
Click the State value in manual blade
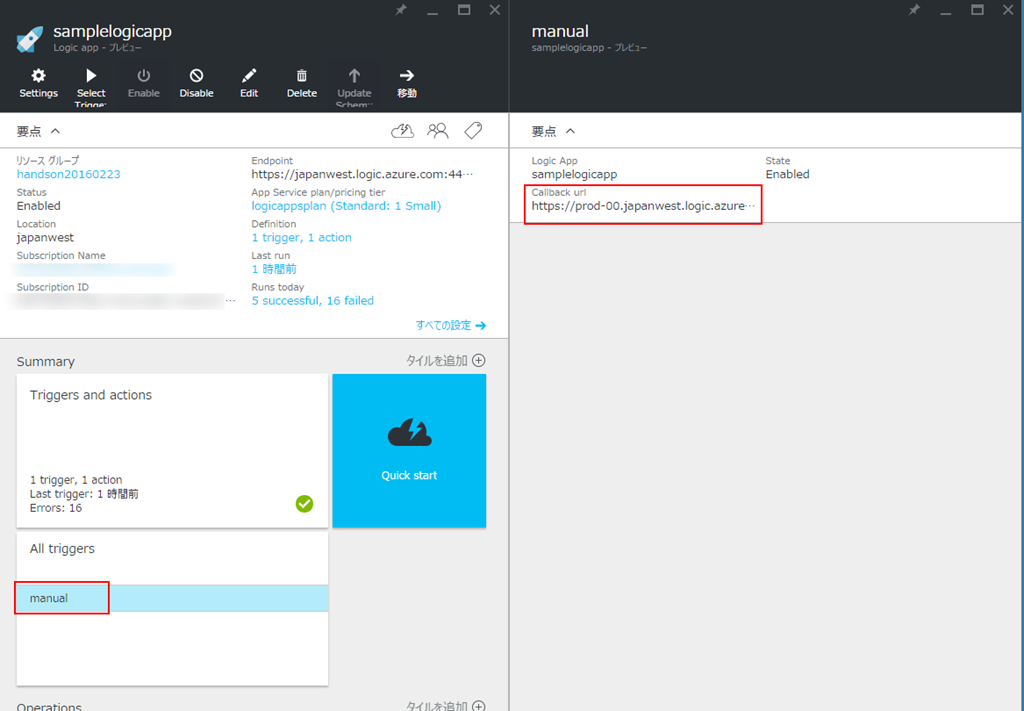787,174
